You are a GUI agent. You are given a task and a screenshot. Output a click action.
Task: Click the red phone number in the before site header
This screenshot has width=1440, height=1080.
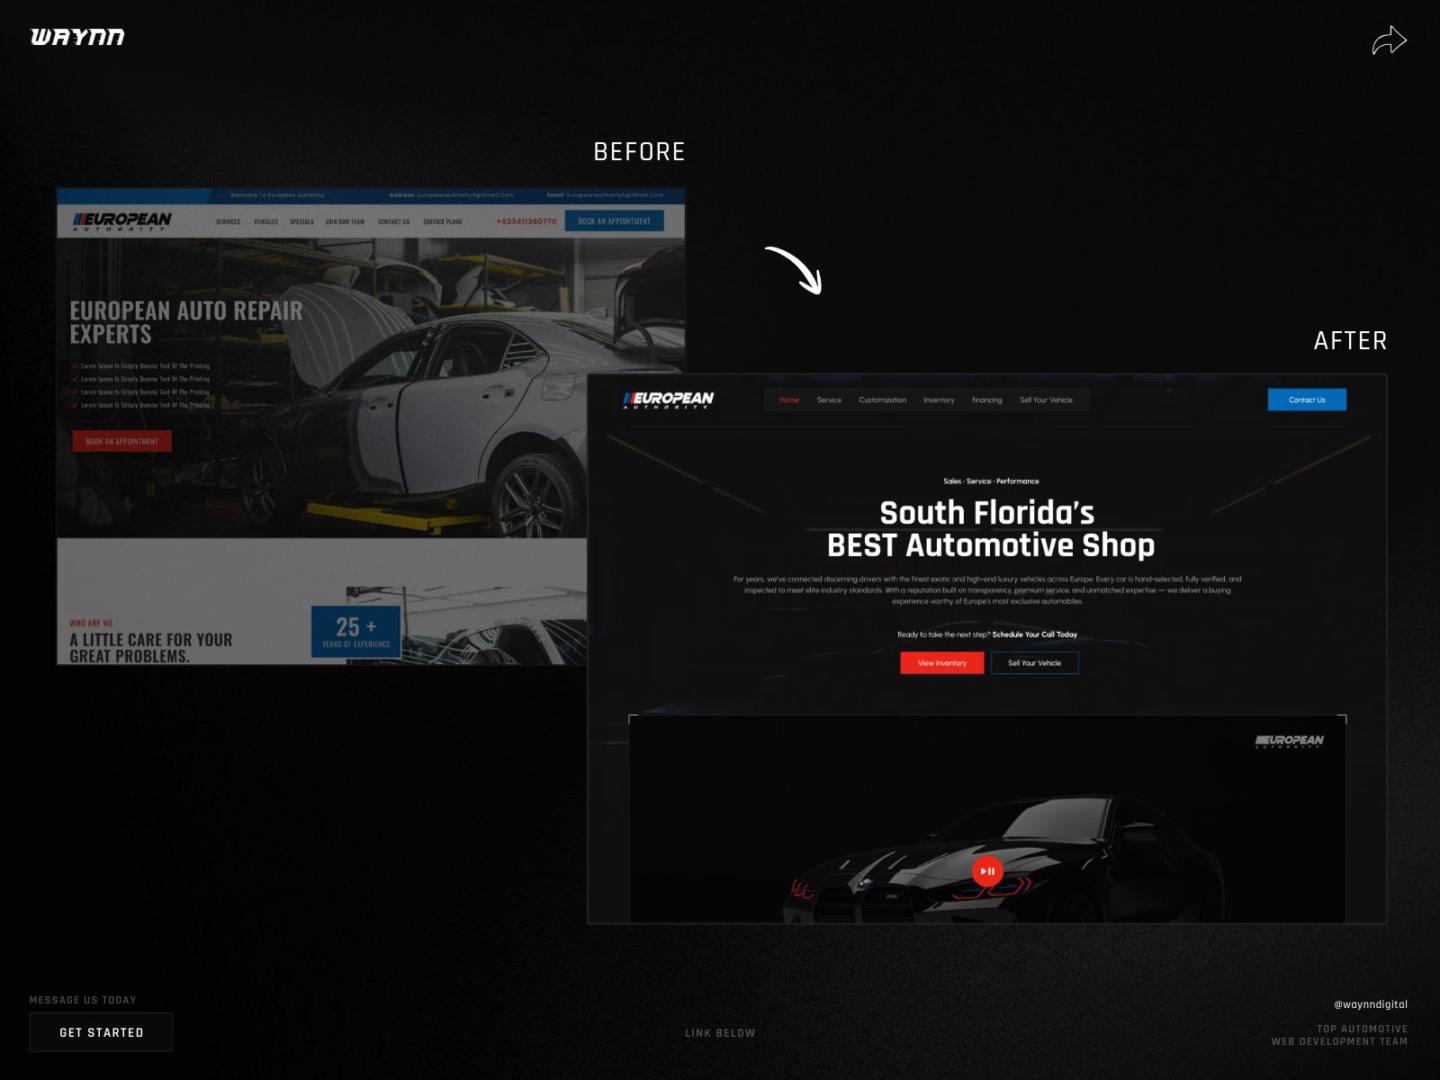(526, 221)
